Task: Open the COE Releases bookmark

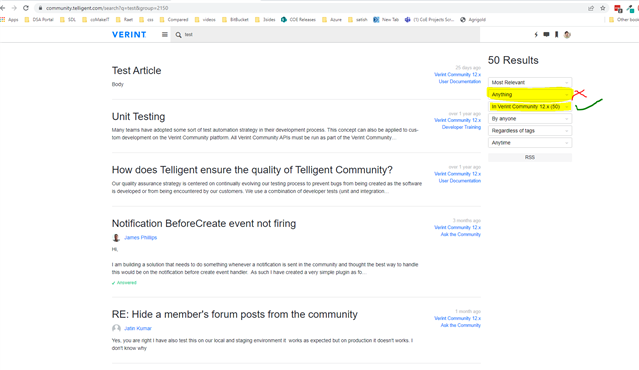Action: [298, 20]
